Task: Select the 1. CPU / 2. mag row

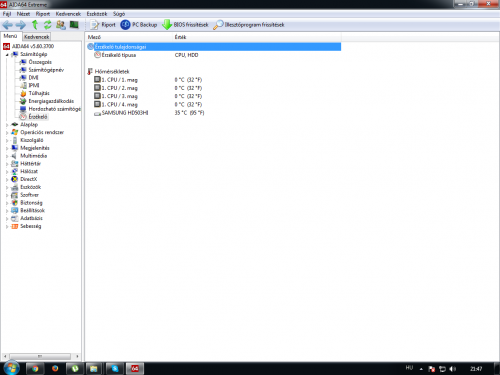Action: [x=214, y=88]
